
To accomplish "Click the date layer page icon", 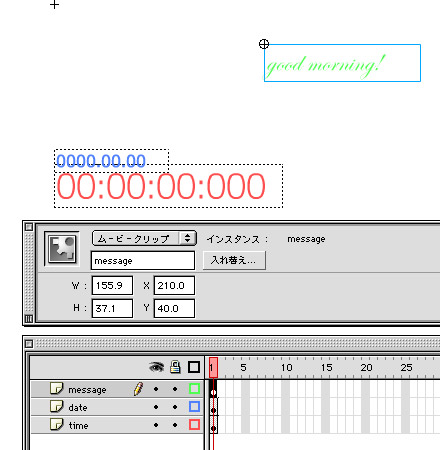I will [56, 406].
